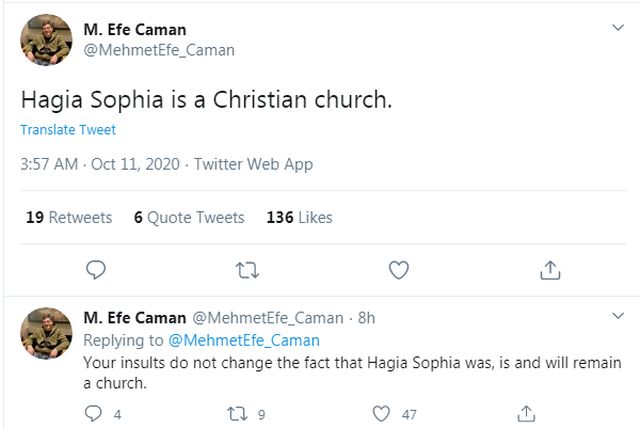This screenshot has width=640, height=429.
Task: Expand the reply tweet's options chevron
Action: click(616, 316)
